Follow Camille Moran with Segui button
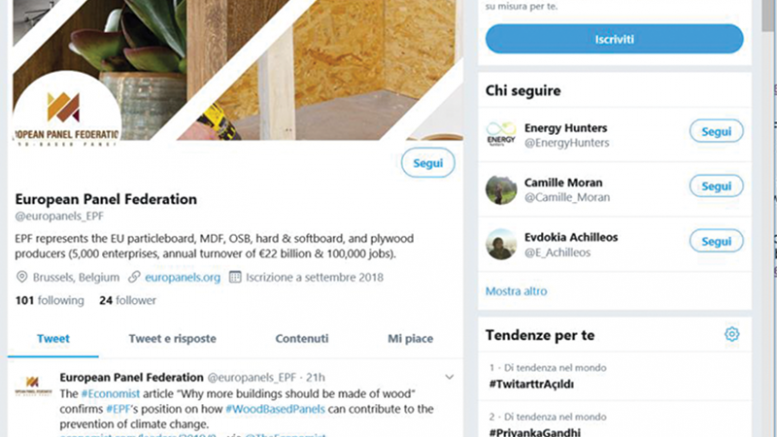This screenshot has height=437, width=777. click(716, 186)
